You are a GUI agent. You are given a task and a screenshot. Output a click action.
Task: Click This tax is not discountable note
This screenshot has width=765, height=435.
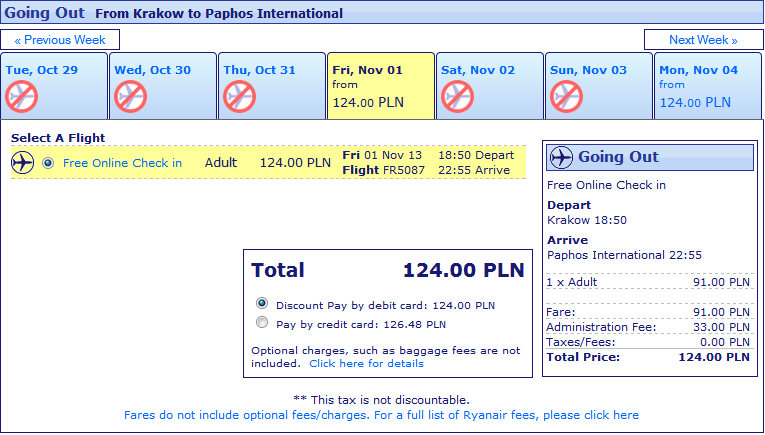click(381, 400)
